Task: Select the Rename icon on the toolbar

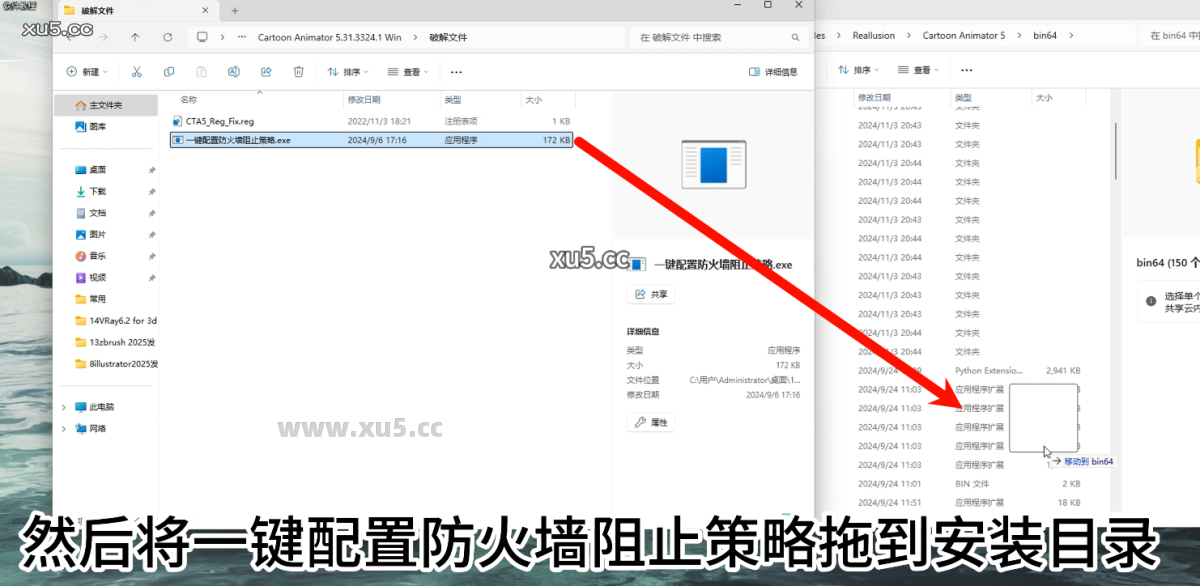Action: (233, 73)
